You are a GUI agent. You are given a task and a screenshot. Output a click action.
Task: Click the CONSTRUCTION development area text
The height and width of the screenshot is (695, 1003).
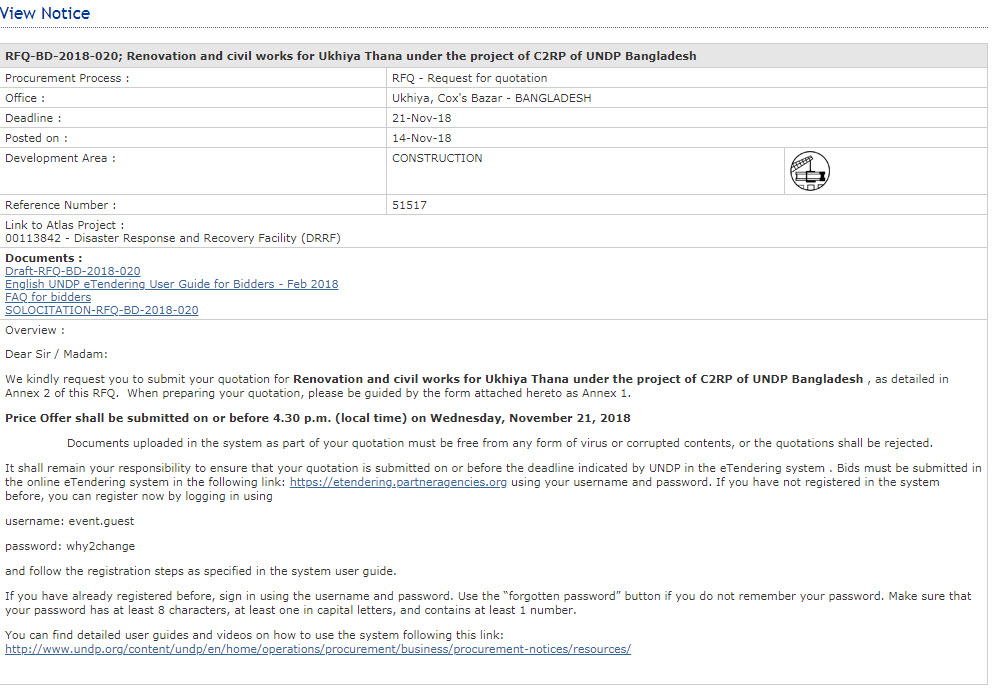(x=437, y=158)
